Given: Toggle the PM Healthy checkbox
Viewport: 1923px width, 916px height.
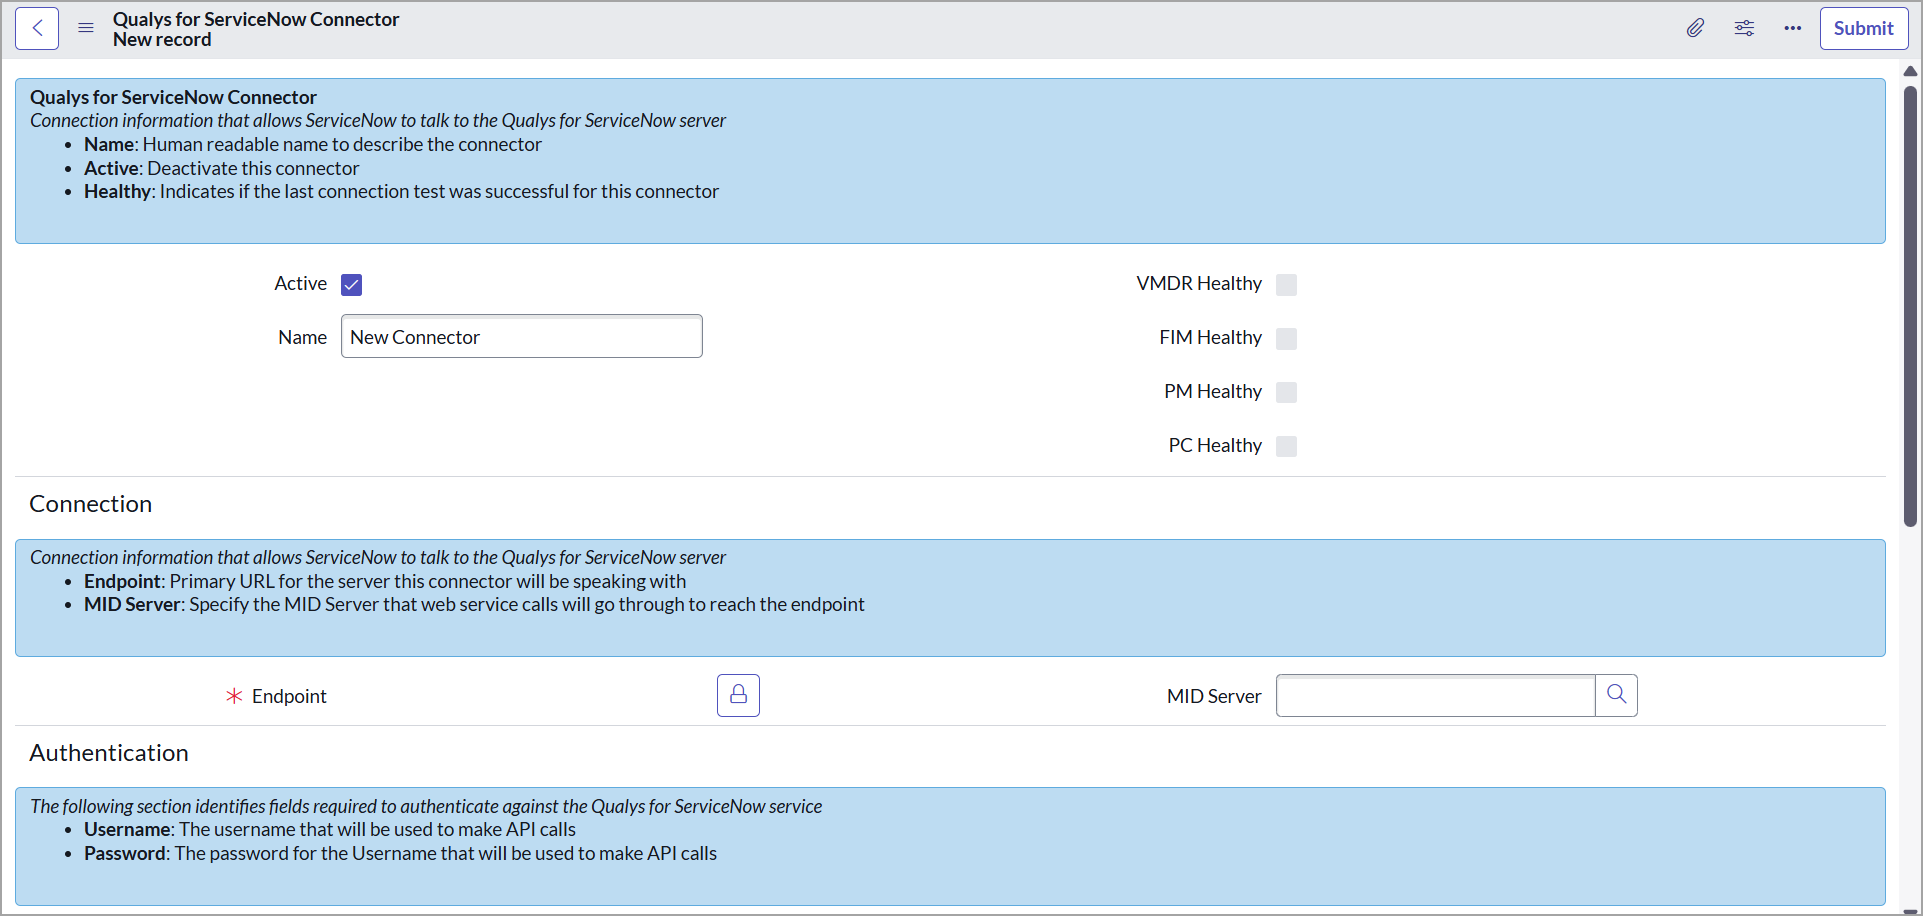Looking at the screenshot, I should (x=1287, y=392).
